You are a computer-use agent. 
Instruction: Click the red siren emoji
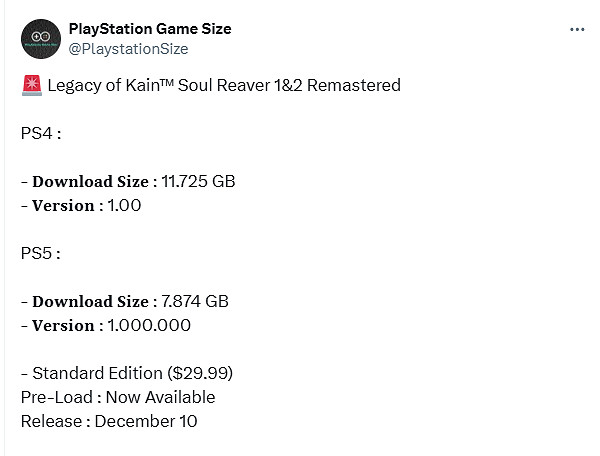30,85
